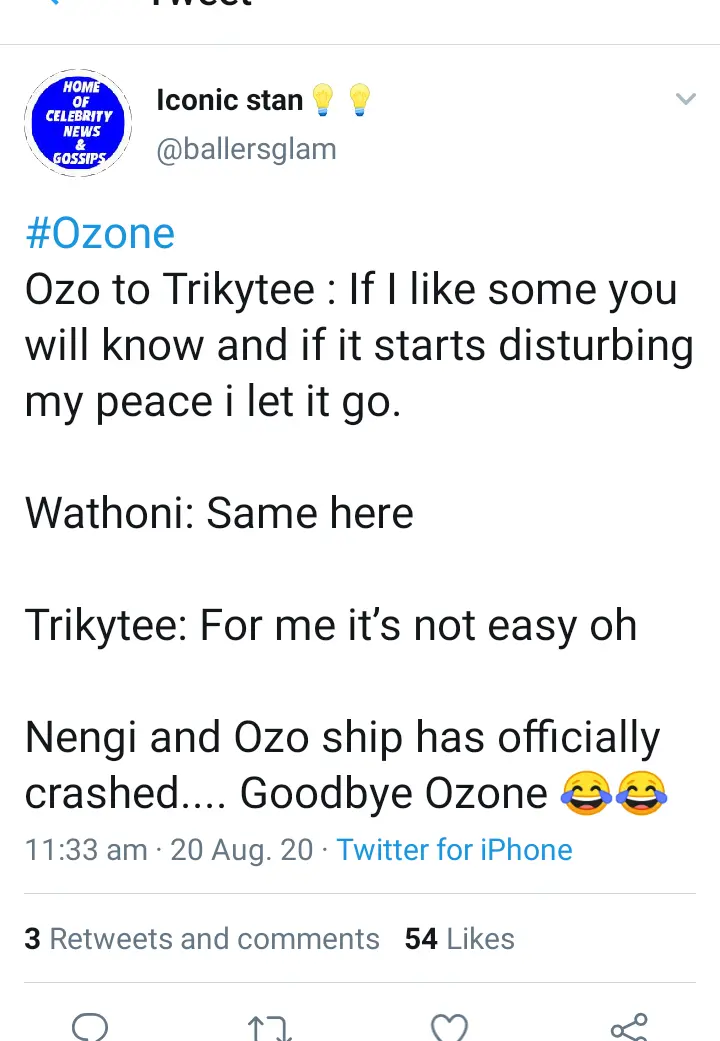The width and height of the screenshot is (720, 1041).
Task: Click the "Nengi and Ozo ship" sentence
Action: [342, 738]
